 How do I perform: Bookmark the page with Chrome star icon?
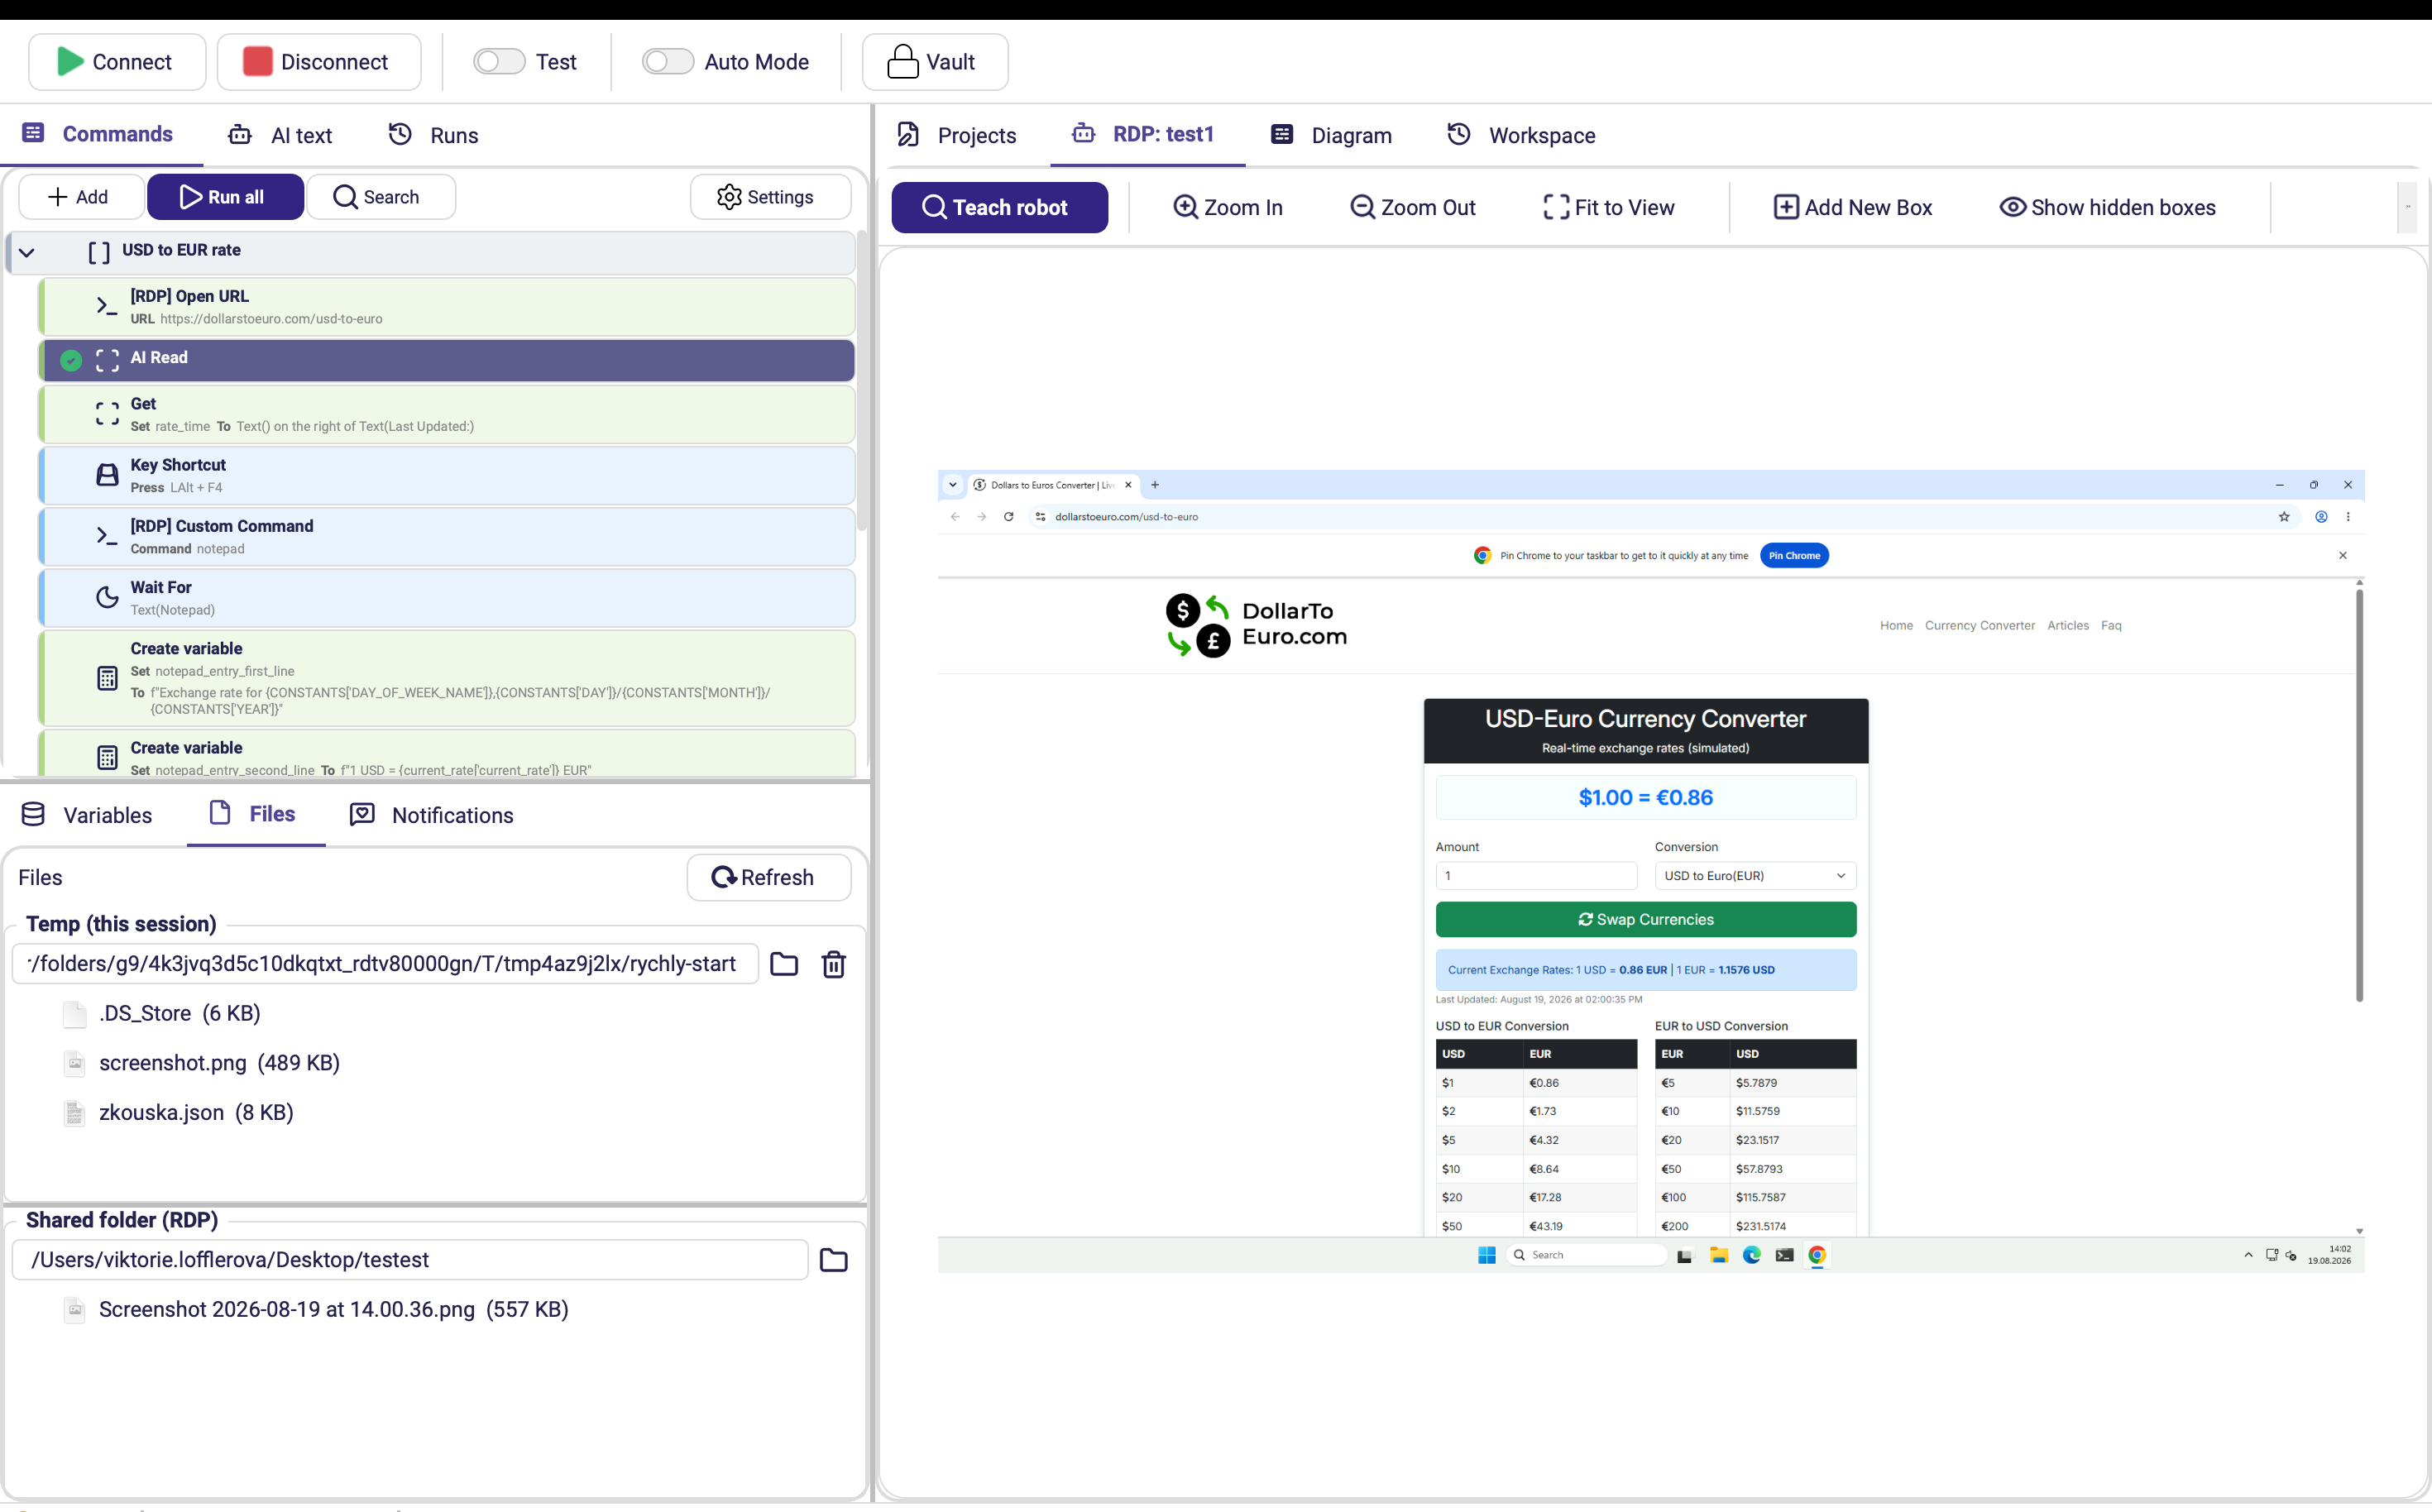click(2284, 517)
